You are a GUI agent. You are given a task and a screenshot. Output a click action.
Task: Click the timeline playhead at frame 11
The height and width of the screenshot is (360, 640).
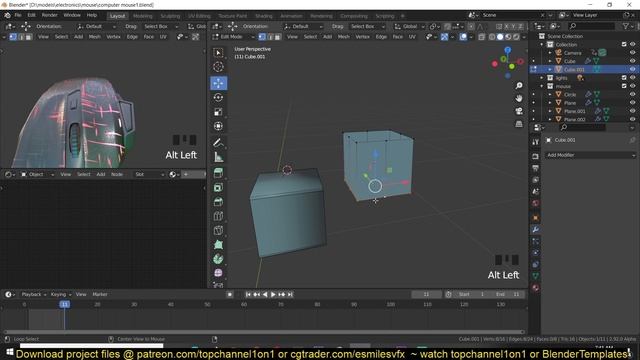tap(64, 304)
